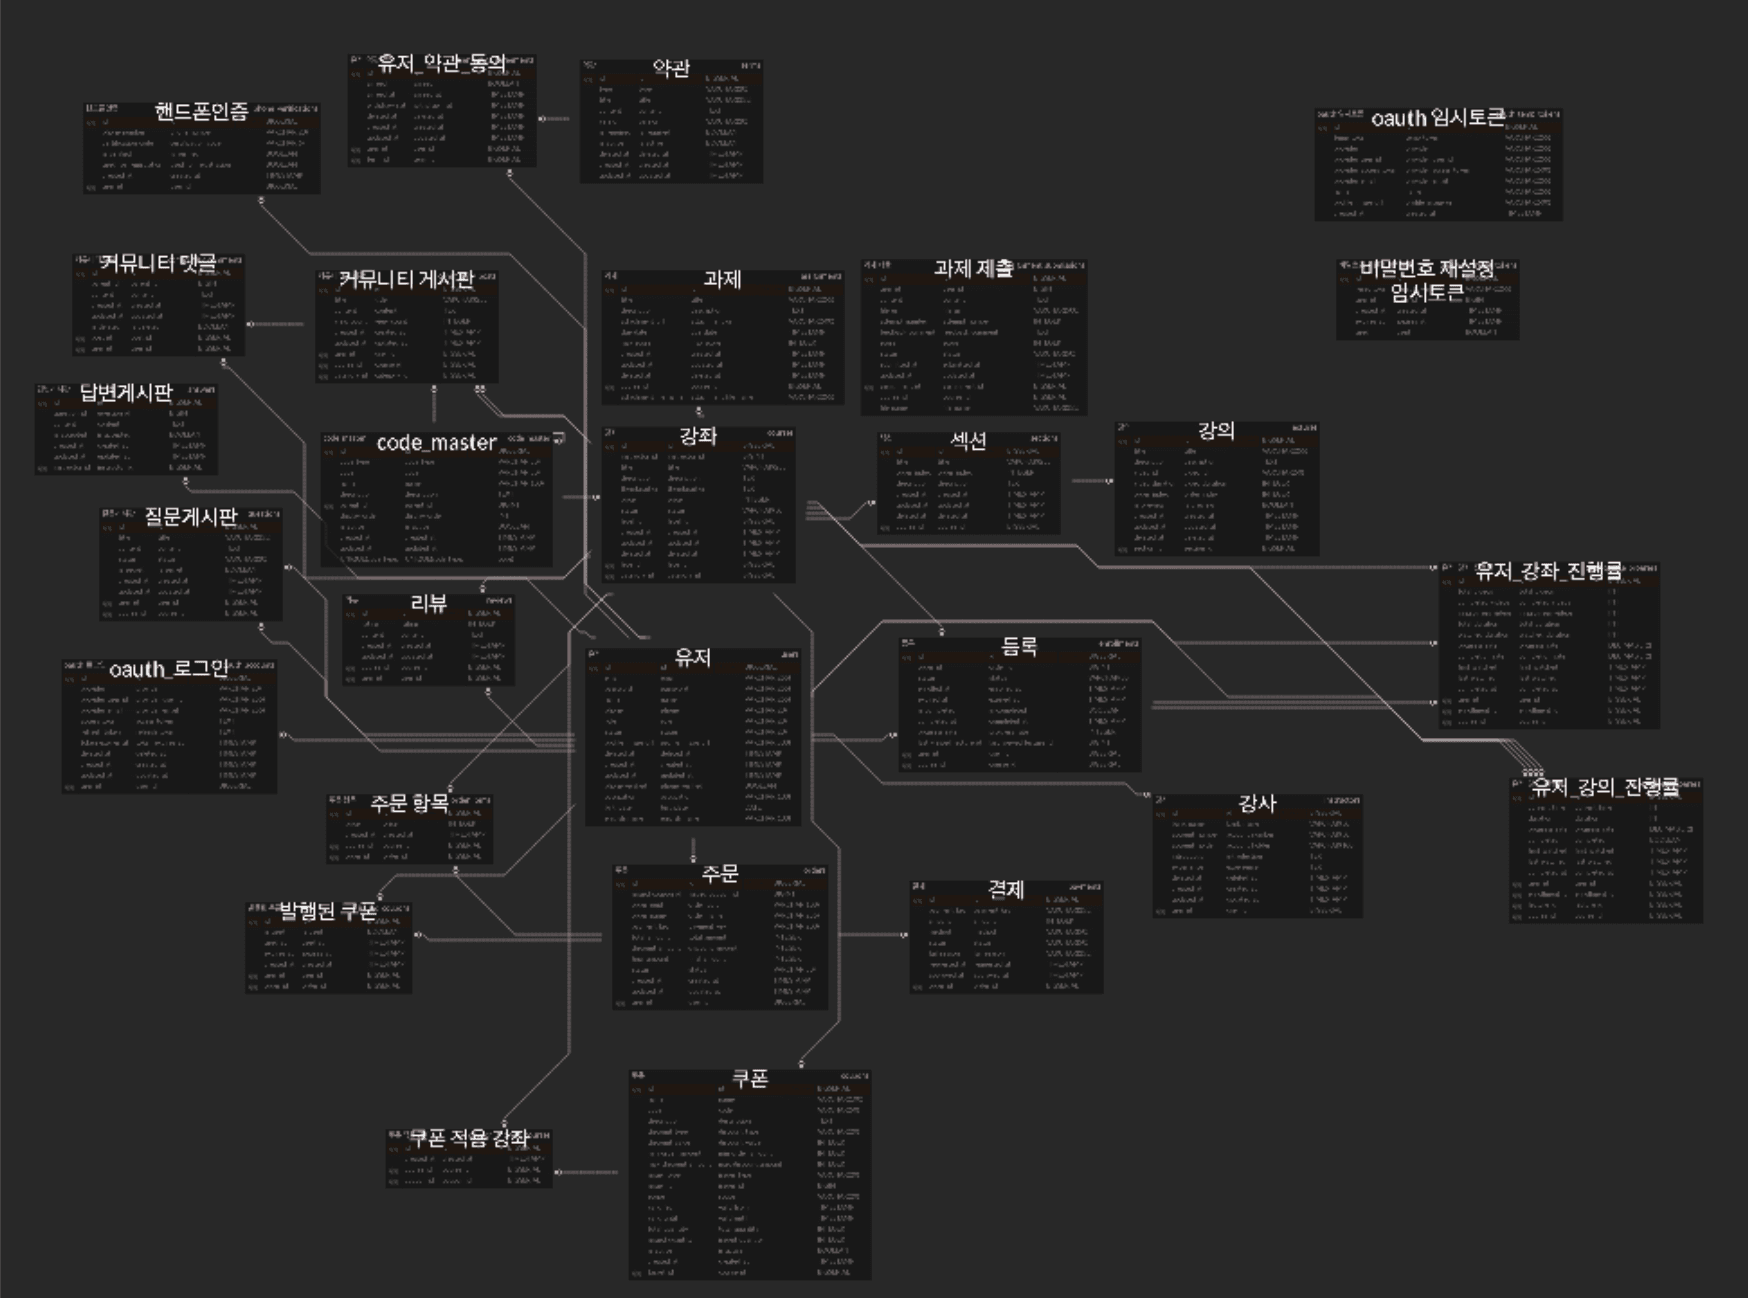Select the 리뷰 table title
Screen dimensions: 1748x1298
click(x=428, y=603)
